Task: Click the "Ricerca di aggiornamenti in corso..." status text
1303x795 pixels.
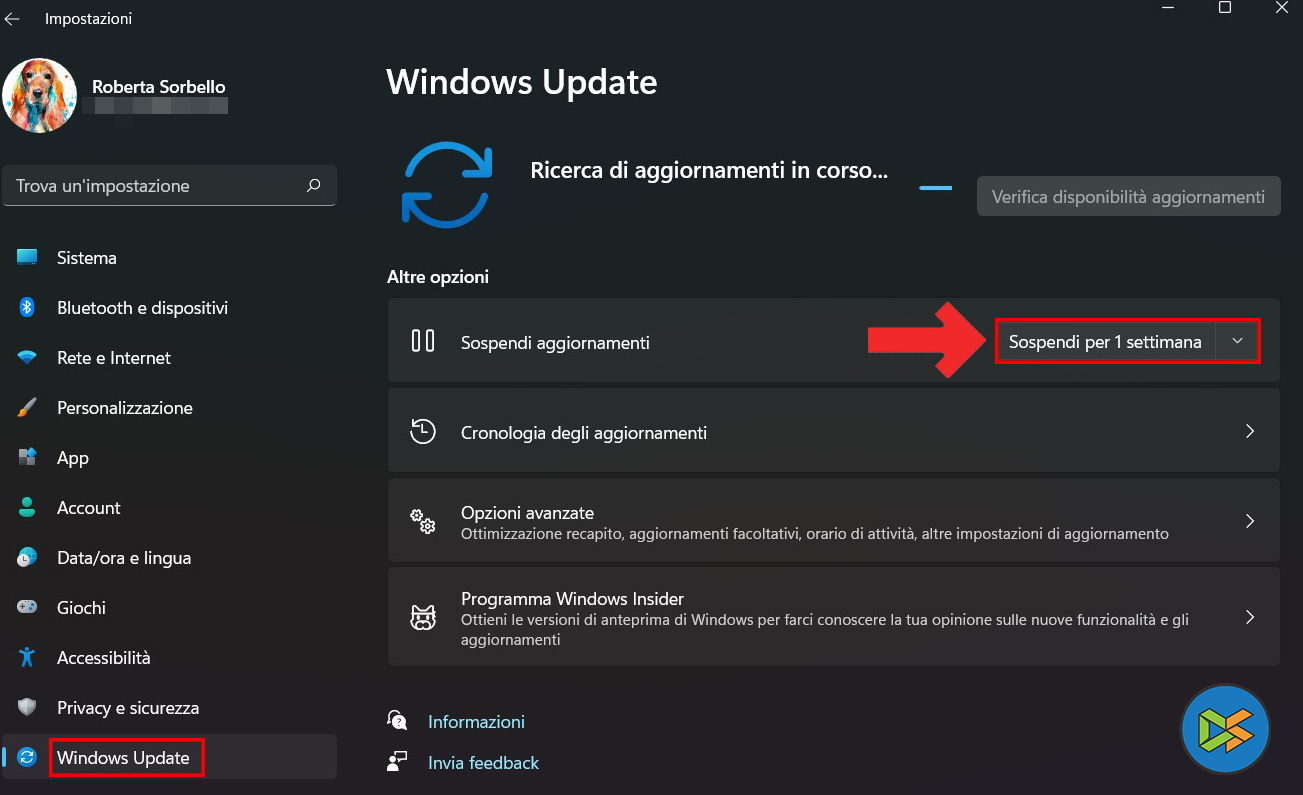Action: 709,170
